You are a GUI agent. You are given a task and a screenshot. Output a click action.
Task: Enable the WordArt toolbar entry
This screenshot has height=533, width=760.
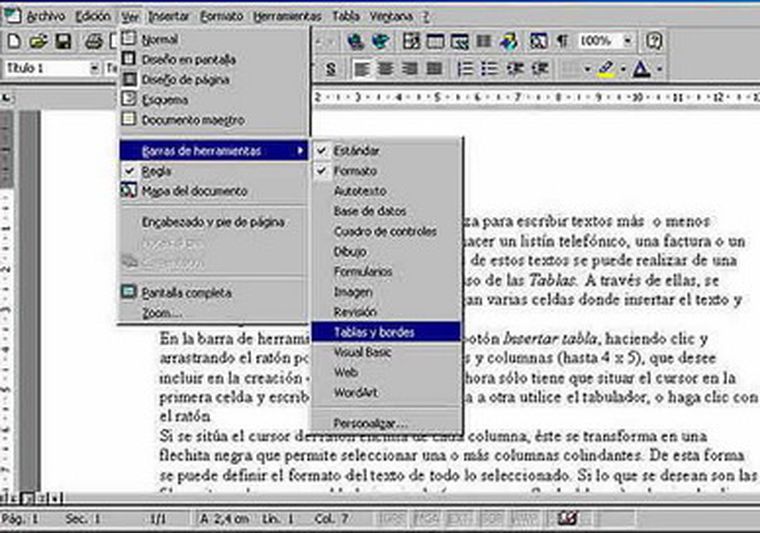386,392
